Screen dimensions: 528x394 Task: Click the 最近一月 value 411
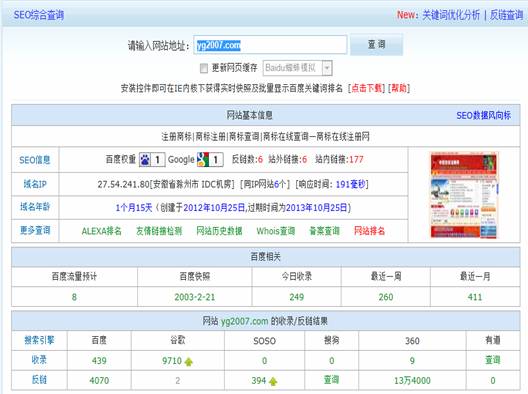coord(475,297)
